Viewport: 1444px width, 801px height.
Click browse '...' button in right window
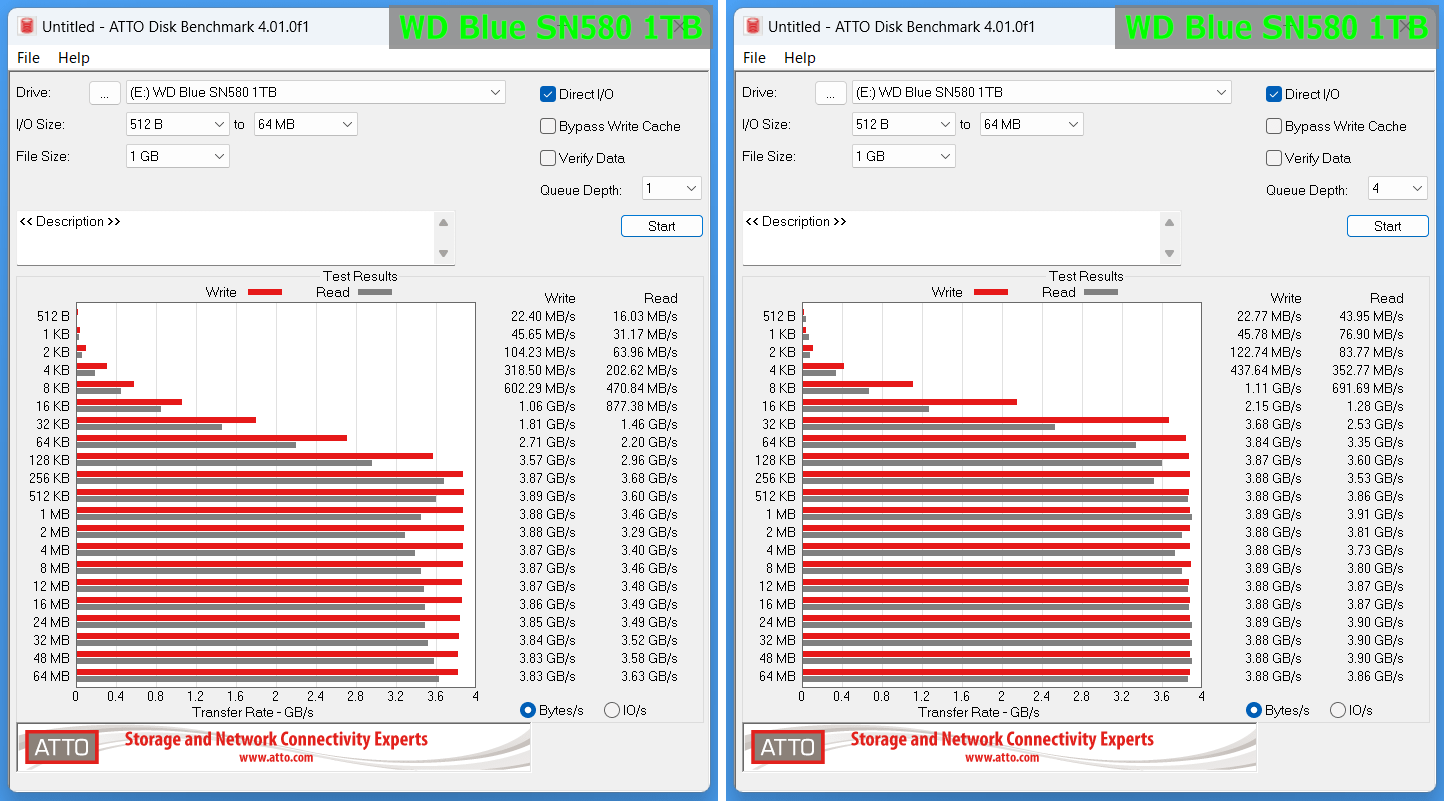coord(831,93)
